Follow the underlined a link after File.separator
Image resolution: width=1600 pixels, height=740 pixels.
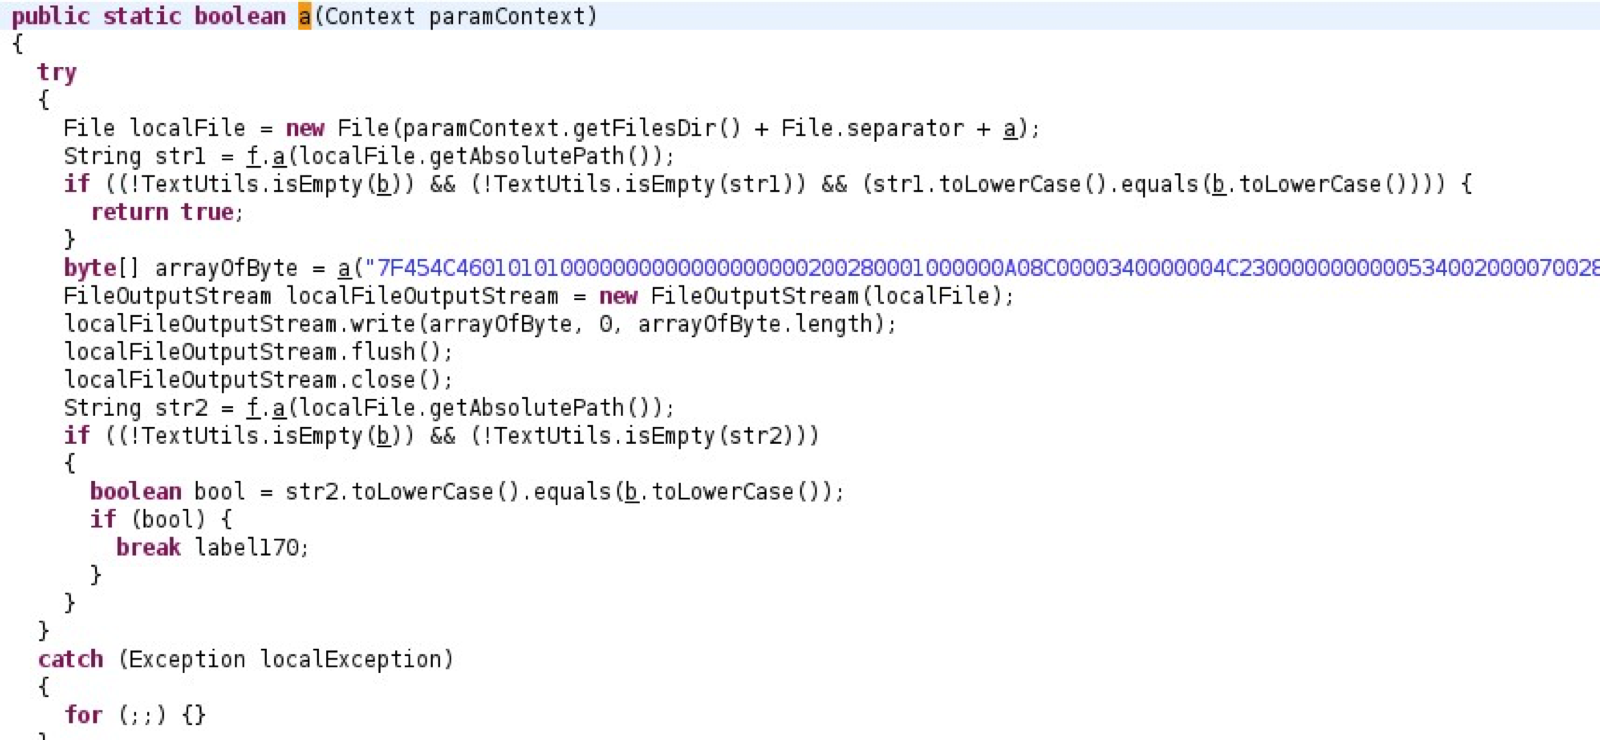click(1009, 128)
